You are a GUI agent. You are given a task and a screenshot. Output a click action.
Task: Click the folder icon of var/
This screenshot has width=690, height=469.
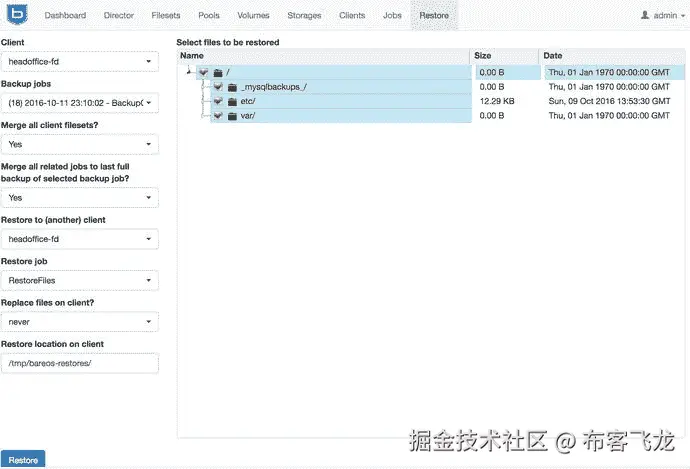(232, 116)
